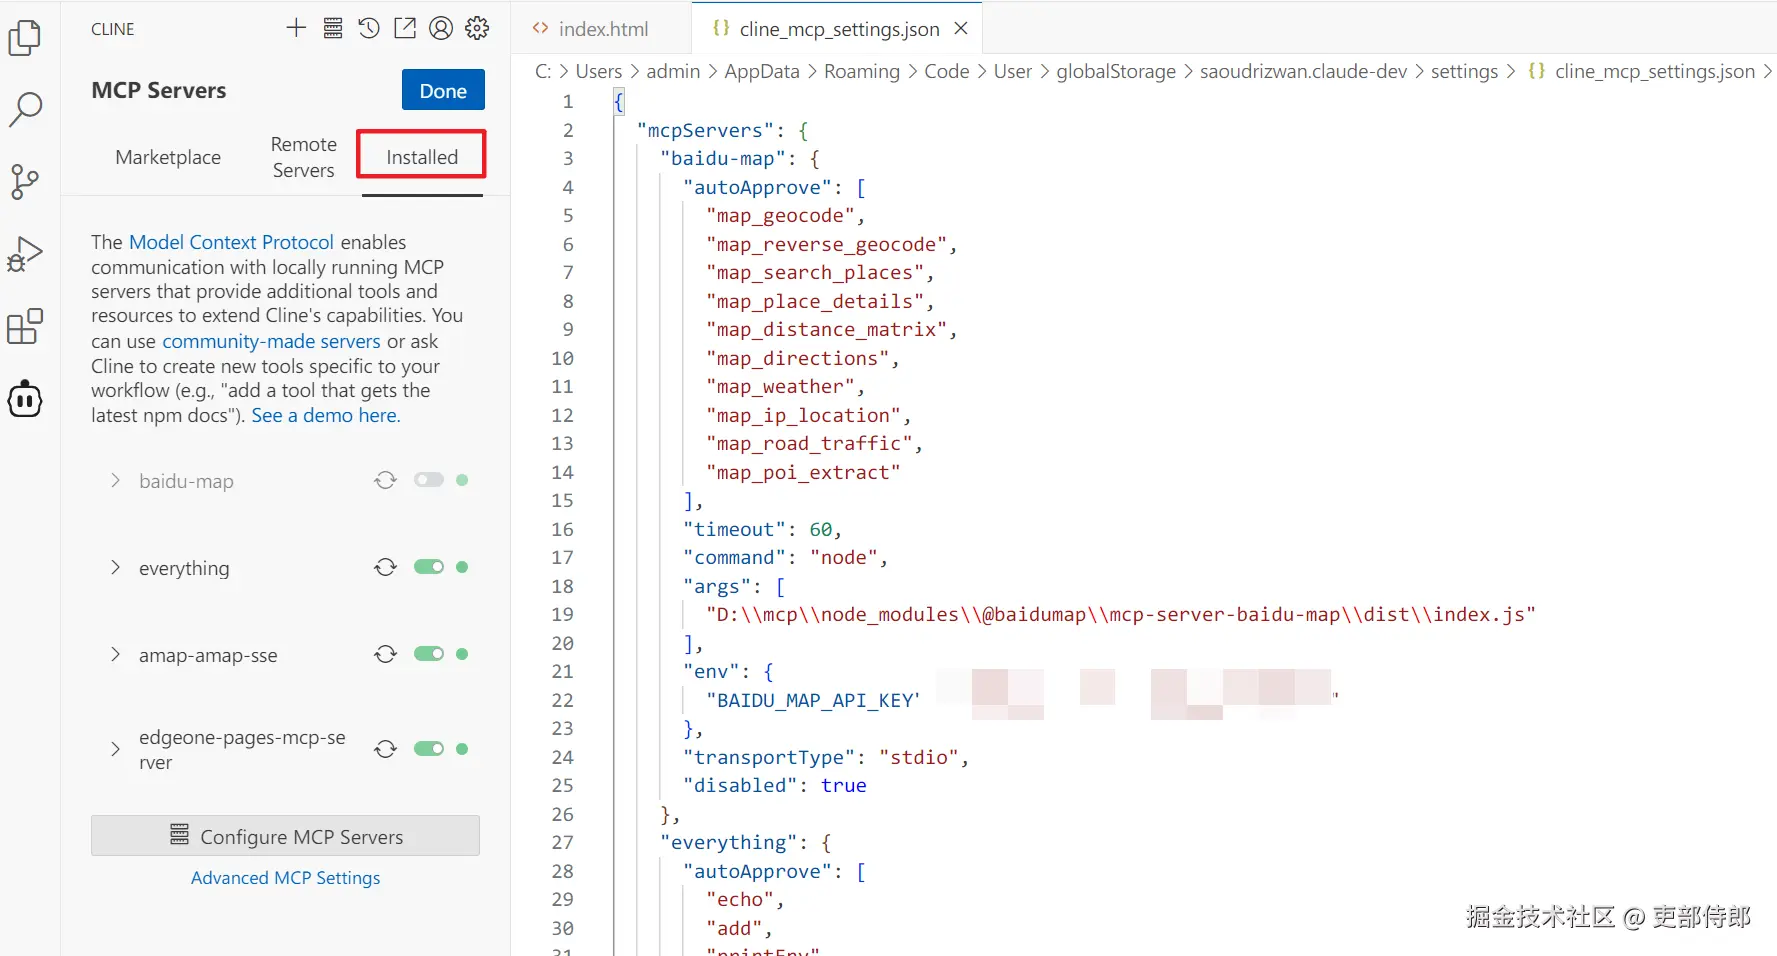Open the Source Control view
This screenshot has width=1777, height=956.
[x=25, y=182]
